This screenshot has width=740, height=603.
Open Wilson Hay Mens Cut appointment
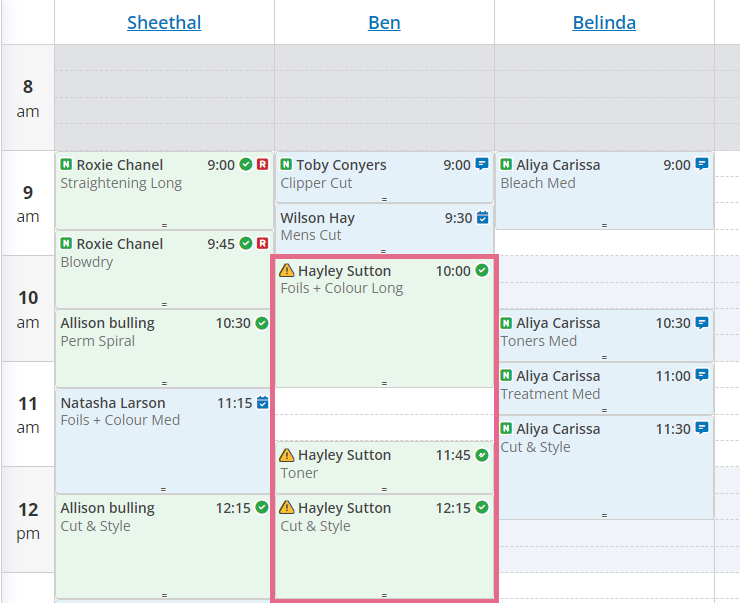click(384, 230)
